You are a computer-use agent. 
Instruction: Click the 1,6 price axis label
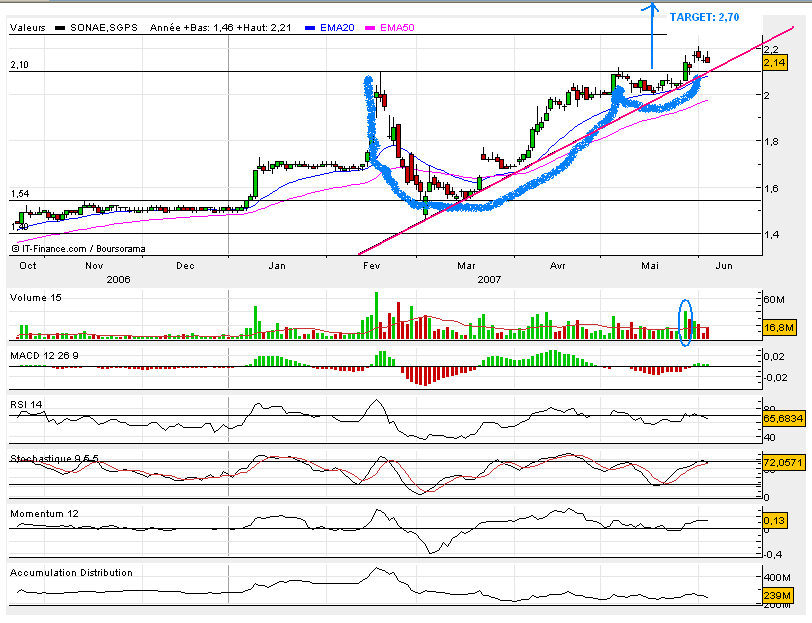coord(771,189)
